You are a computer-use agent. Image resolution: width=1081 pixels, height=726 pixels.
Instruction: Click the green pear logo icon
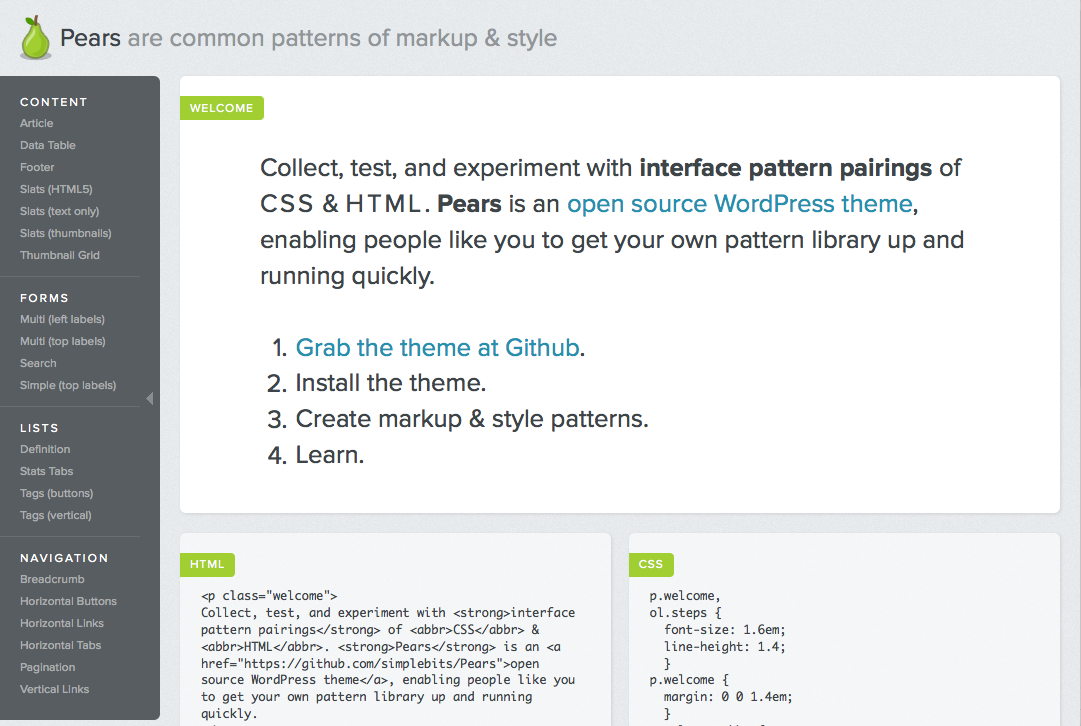point(35,37)
